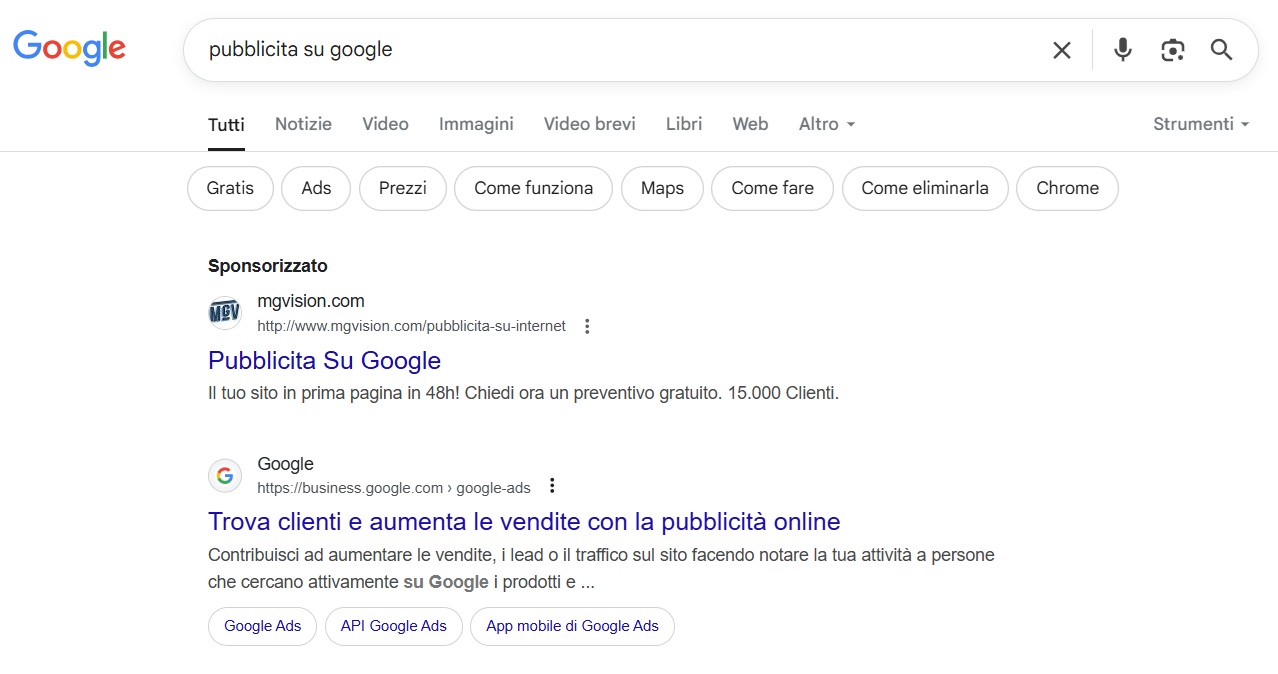
Task: Expand the Strumenti dropdown
Action: pos(1201,124)
